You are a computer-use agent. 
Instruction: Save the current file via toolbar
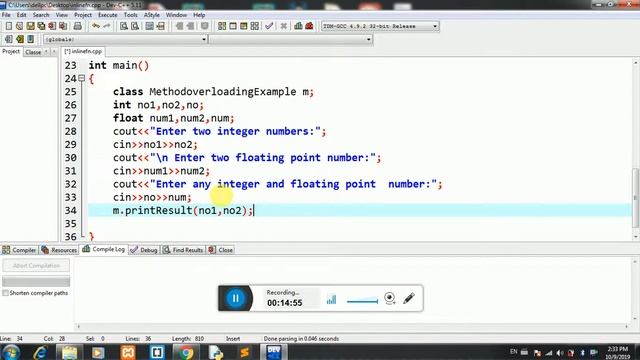[x=30, y=26]
